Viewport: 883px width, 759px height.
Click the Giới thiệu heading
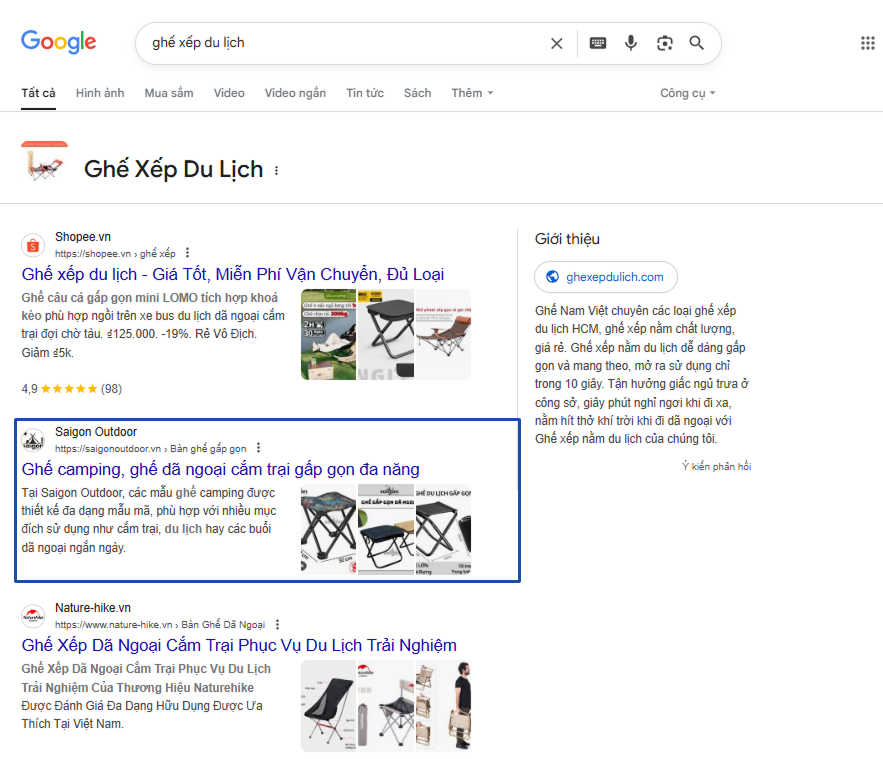tap(567, 239)
